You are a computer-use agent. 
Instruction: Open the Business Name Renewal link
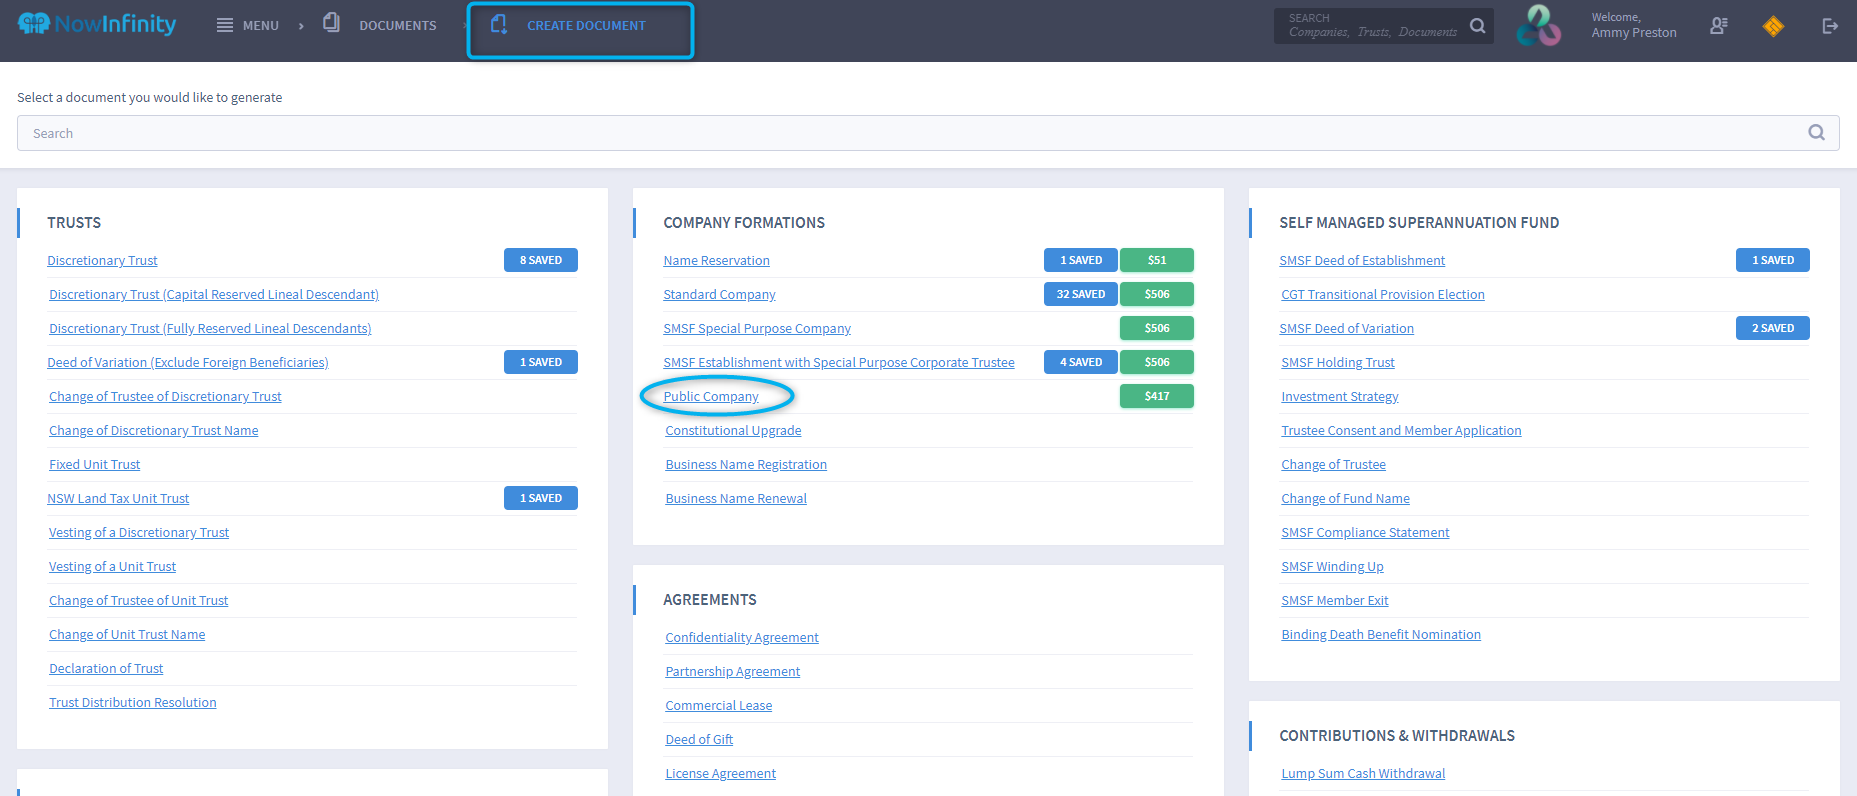pyautogui.click(x=736, y=498)
